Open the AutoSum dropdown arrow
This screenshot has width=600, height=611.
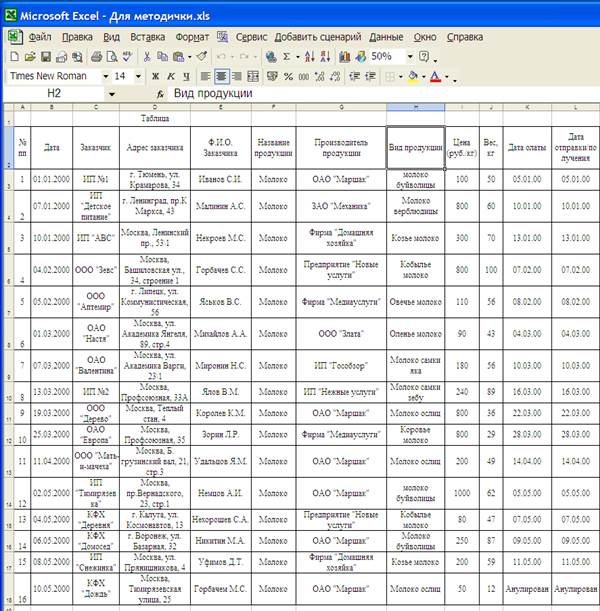coord(298,57)
